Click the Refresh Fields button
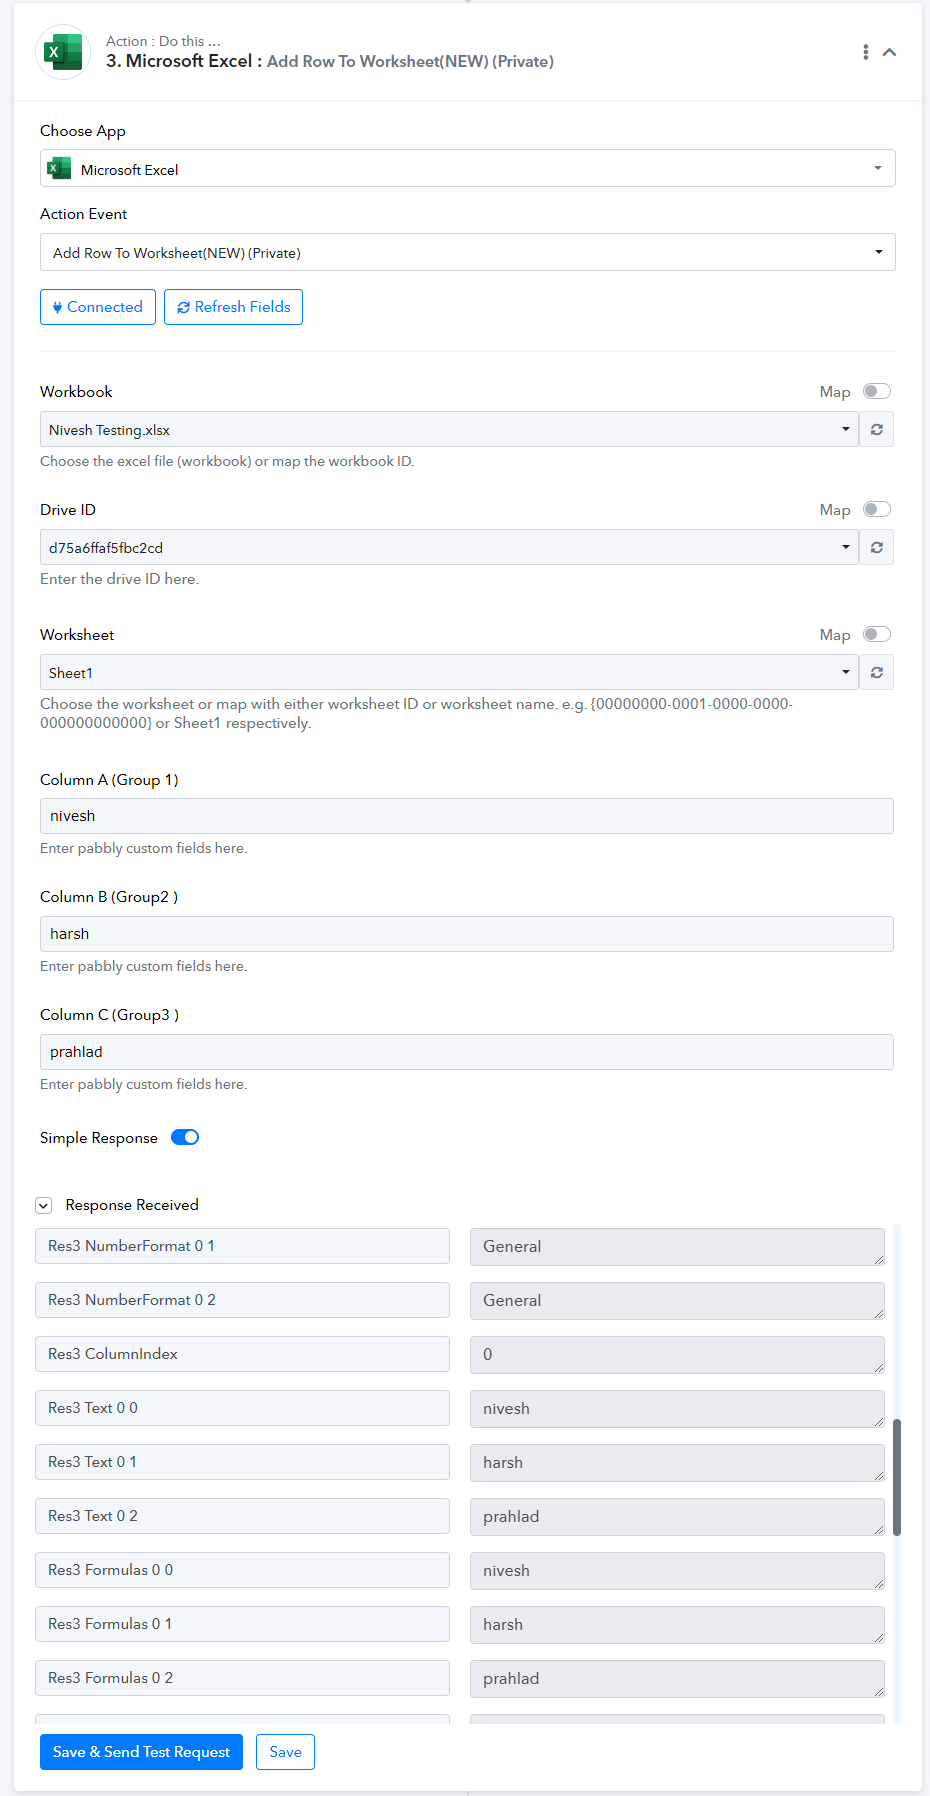Screen dimensions: 930x1796 tap(233, 307)
